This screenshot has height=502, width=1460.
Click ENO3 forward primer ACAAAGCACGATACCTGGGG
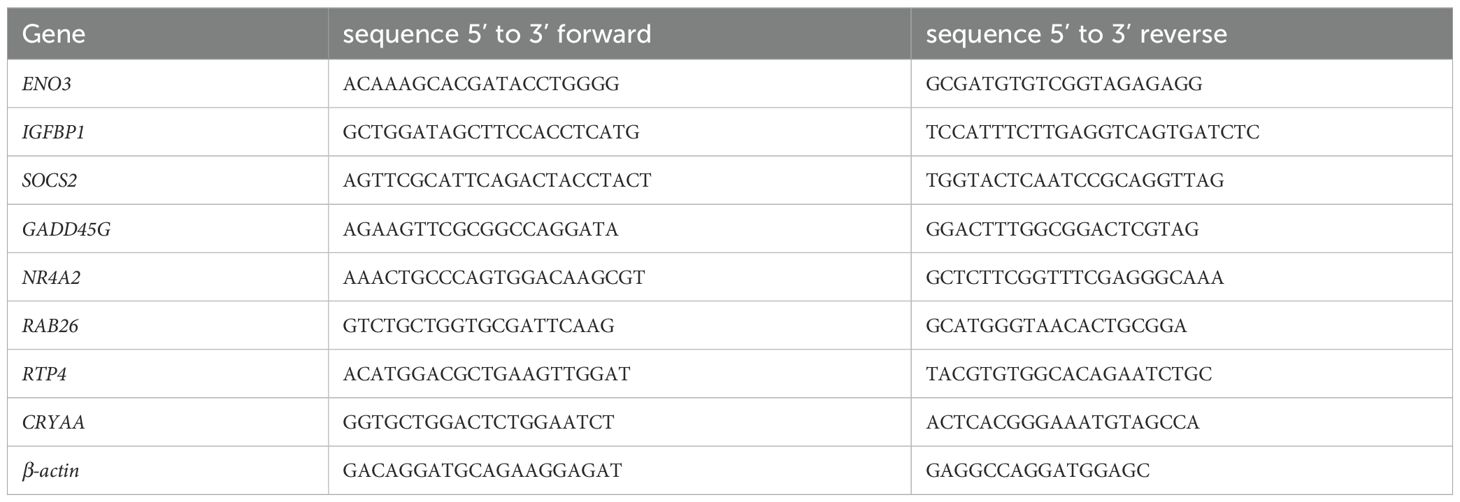point(481,84)
